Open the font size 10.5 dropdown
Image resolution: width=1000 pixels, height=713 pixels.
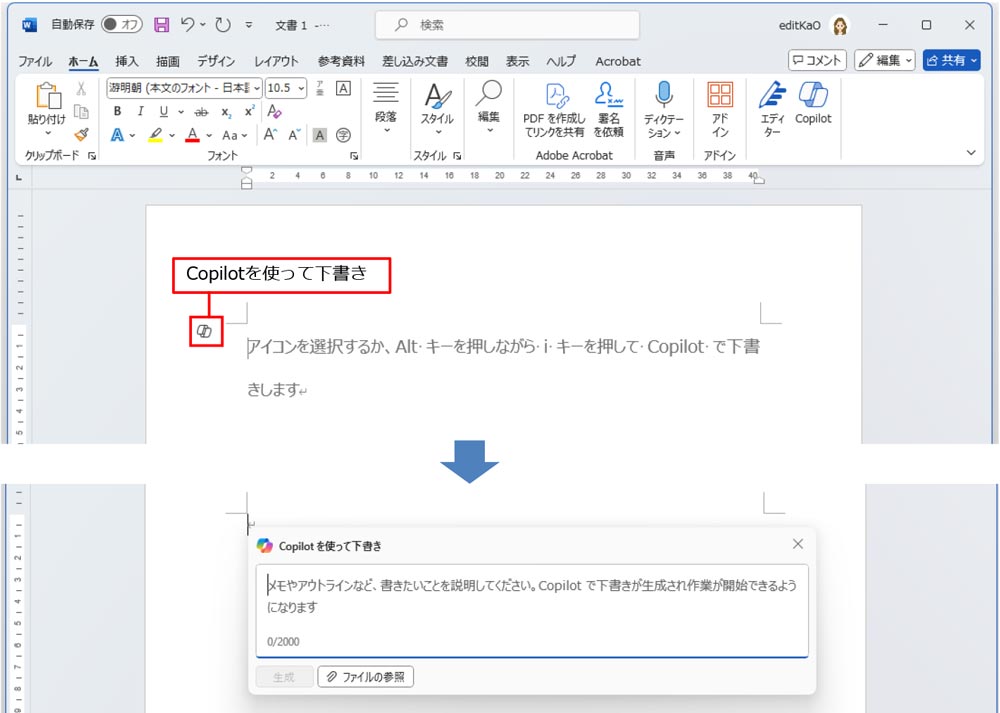301,88
